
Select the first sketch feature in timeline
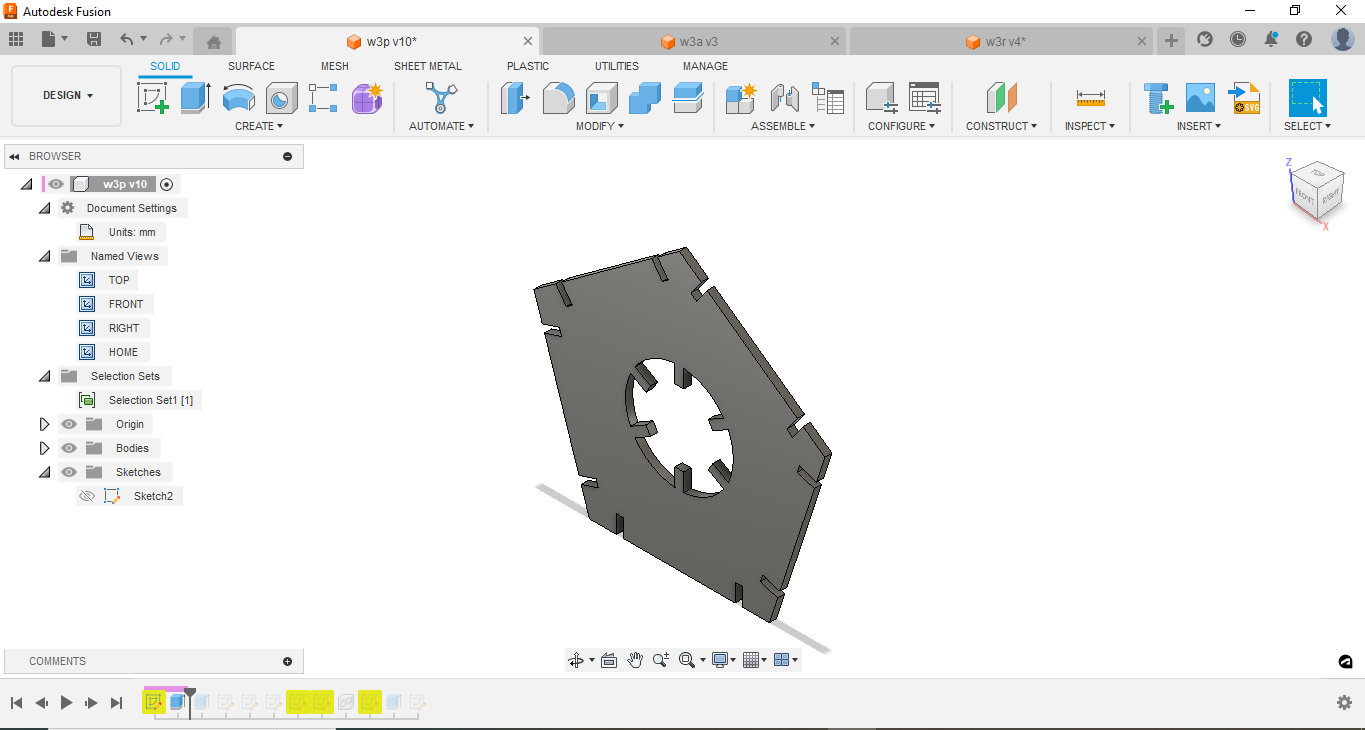point(153,702)
